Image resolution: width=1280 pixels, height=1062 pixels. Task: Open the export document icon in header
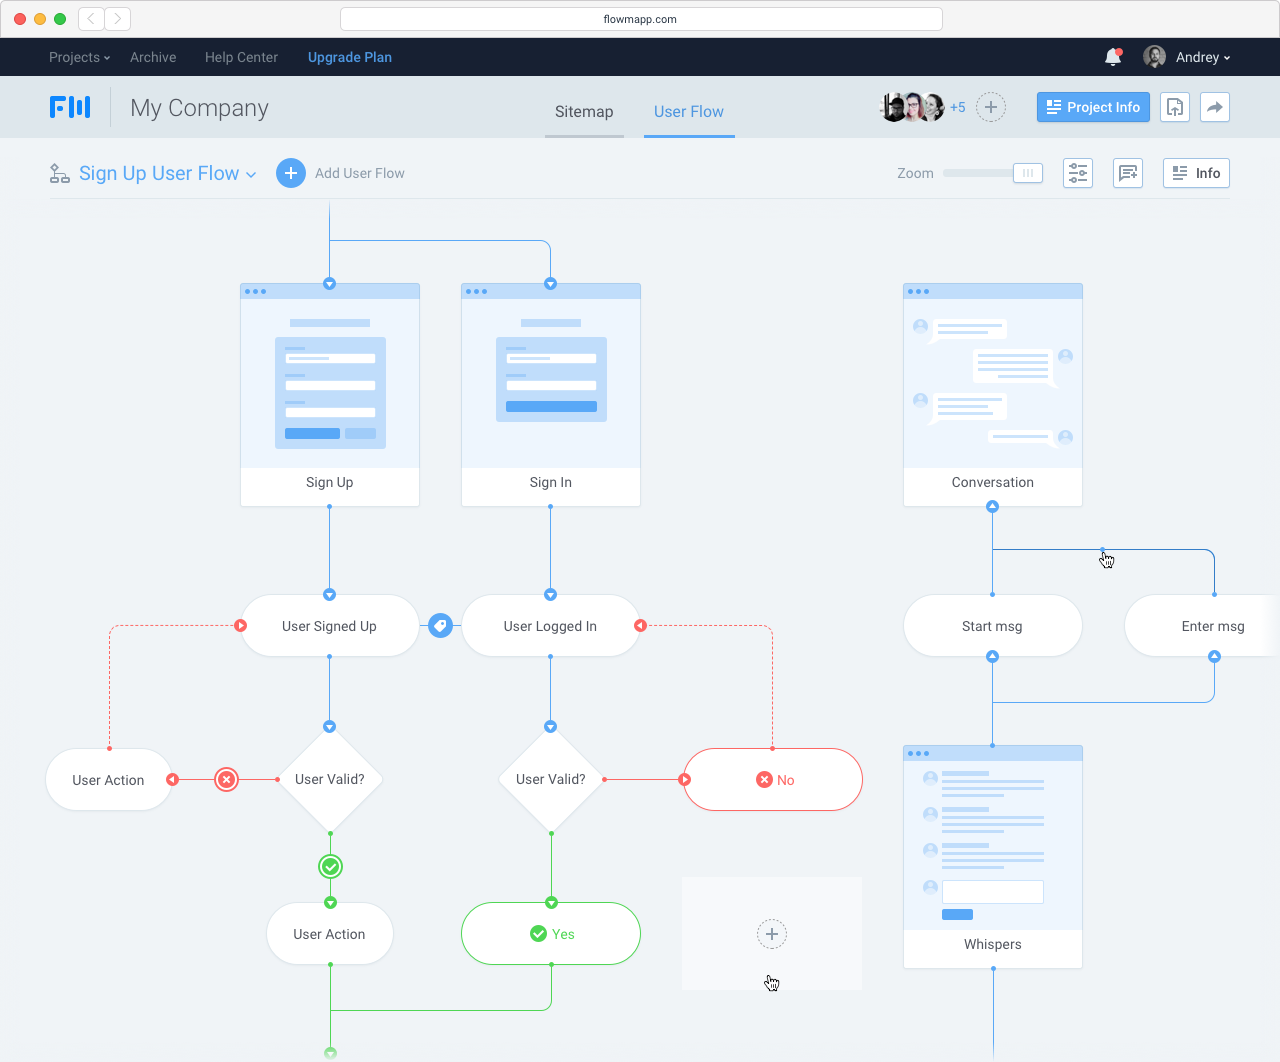[1174, 107]
